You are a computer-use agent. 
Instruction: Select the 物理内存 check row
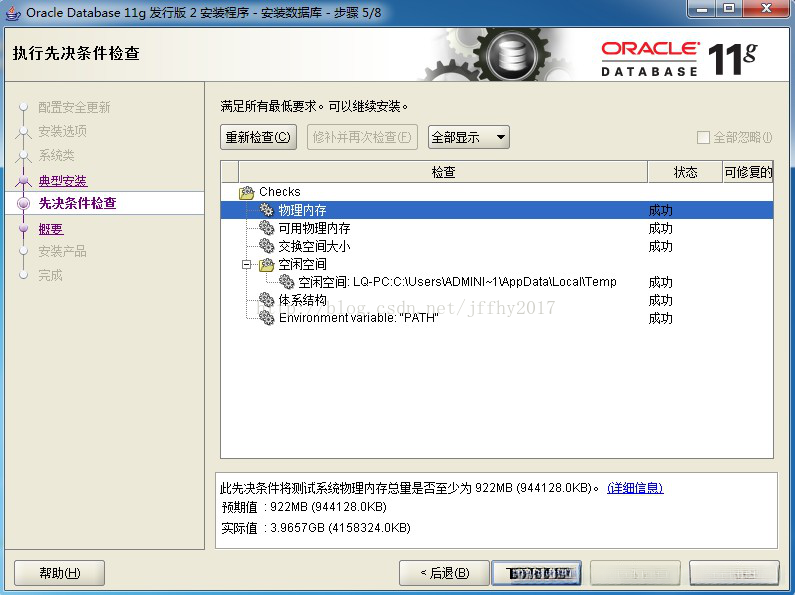[497, 210]
